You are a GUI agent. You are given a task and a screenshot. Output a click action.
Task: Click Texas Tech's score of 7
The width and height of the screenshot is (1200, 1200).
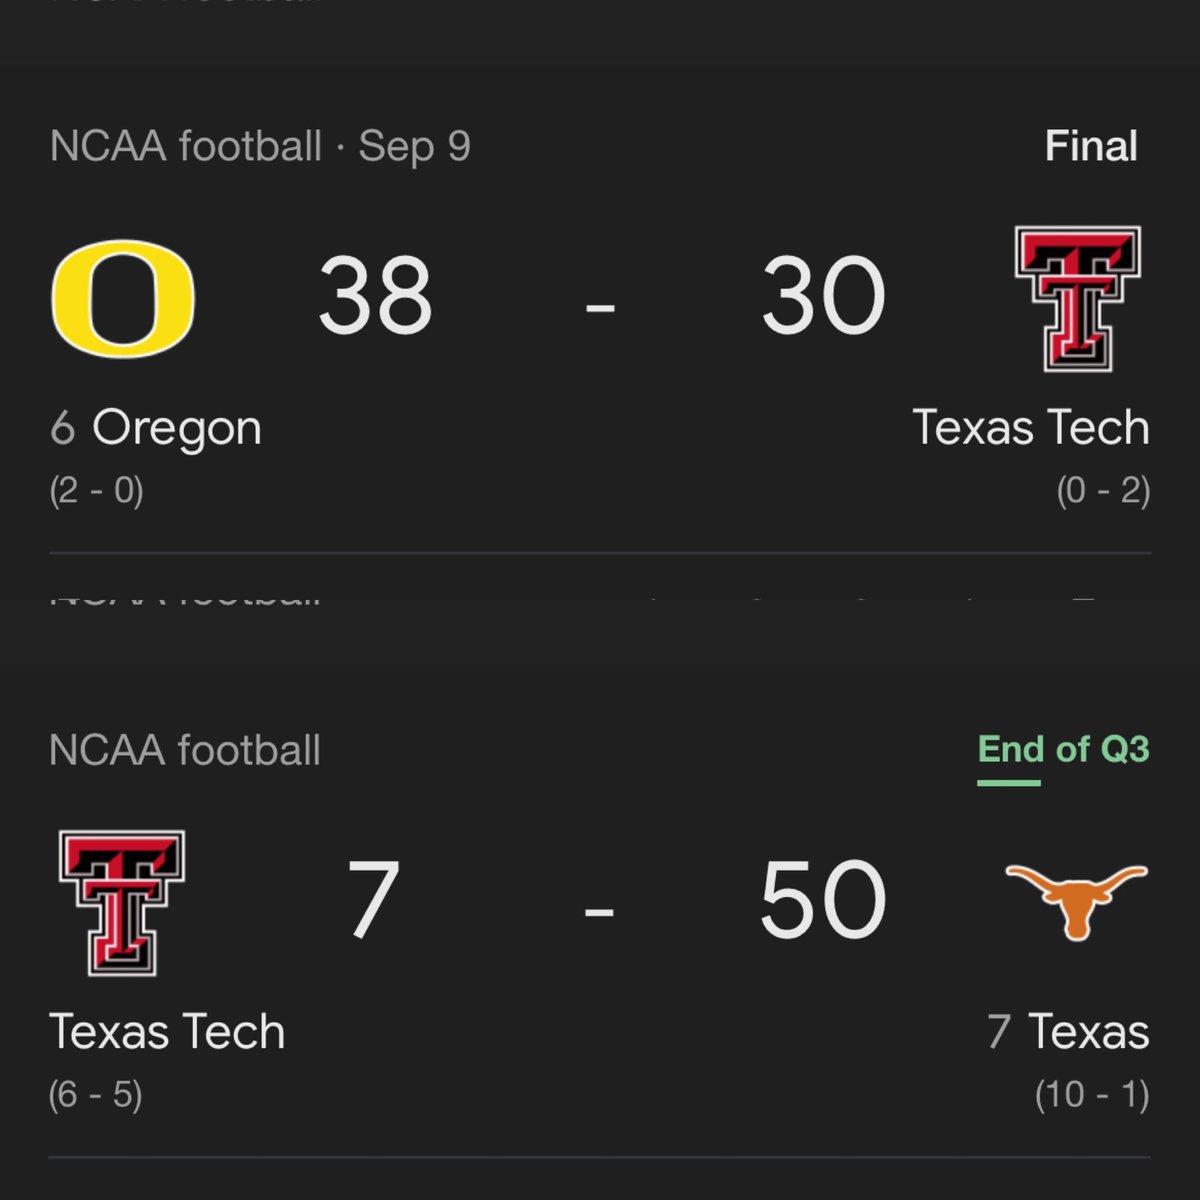point(374,901)
